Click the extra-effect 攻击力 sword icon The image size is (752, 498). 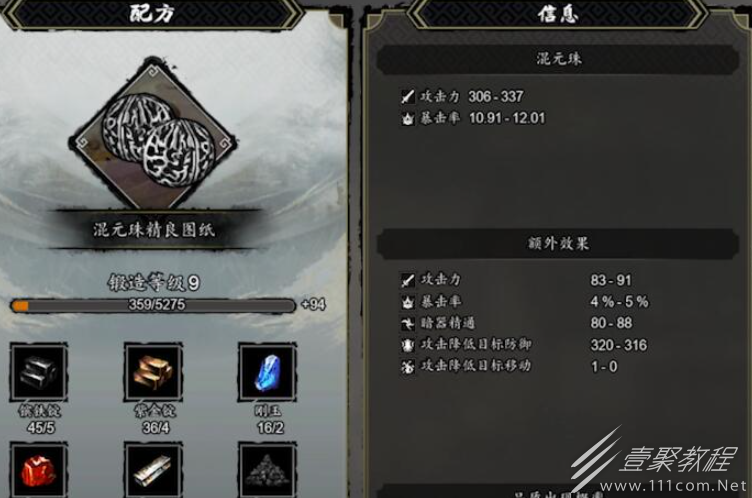[408, 280]
